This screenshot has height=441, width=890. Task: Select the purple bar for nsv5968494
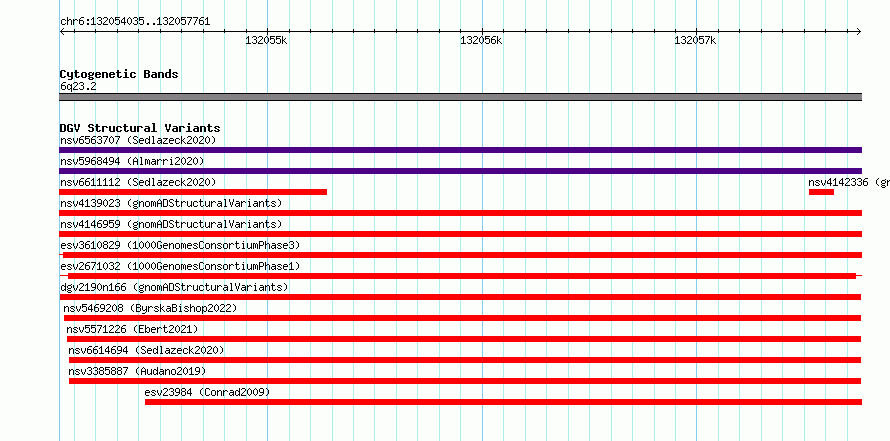pyautogui.click(x=460, y=171)
